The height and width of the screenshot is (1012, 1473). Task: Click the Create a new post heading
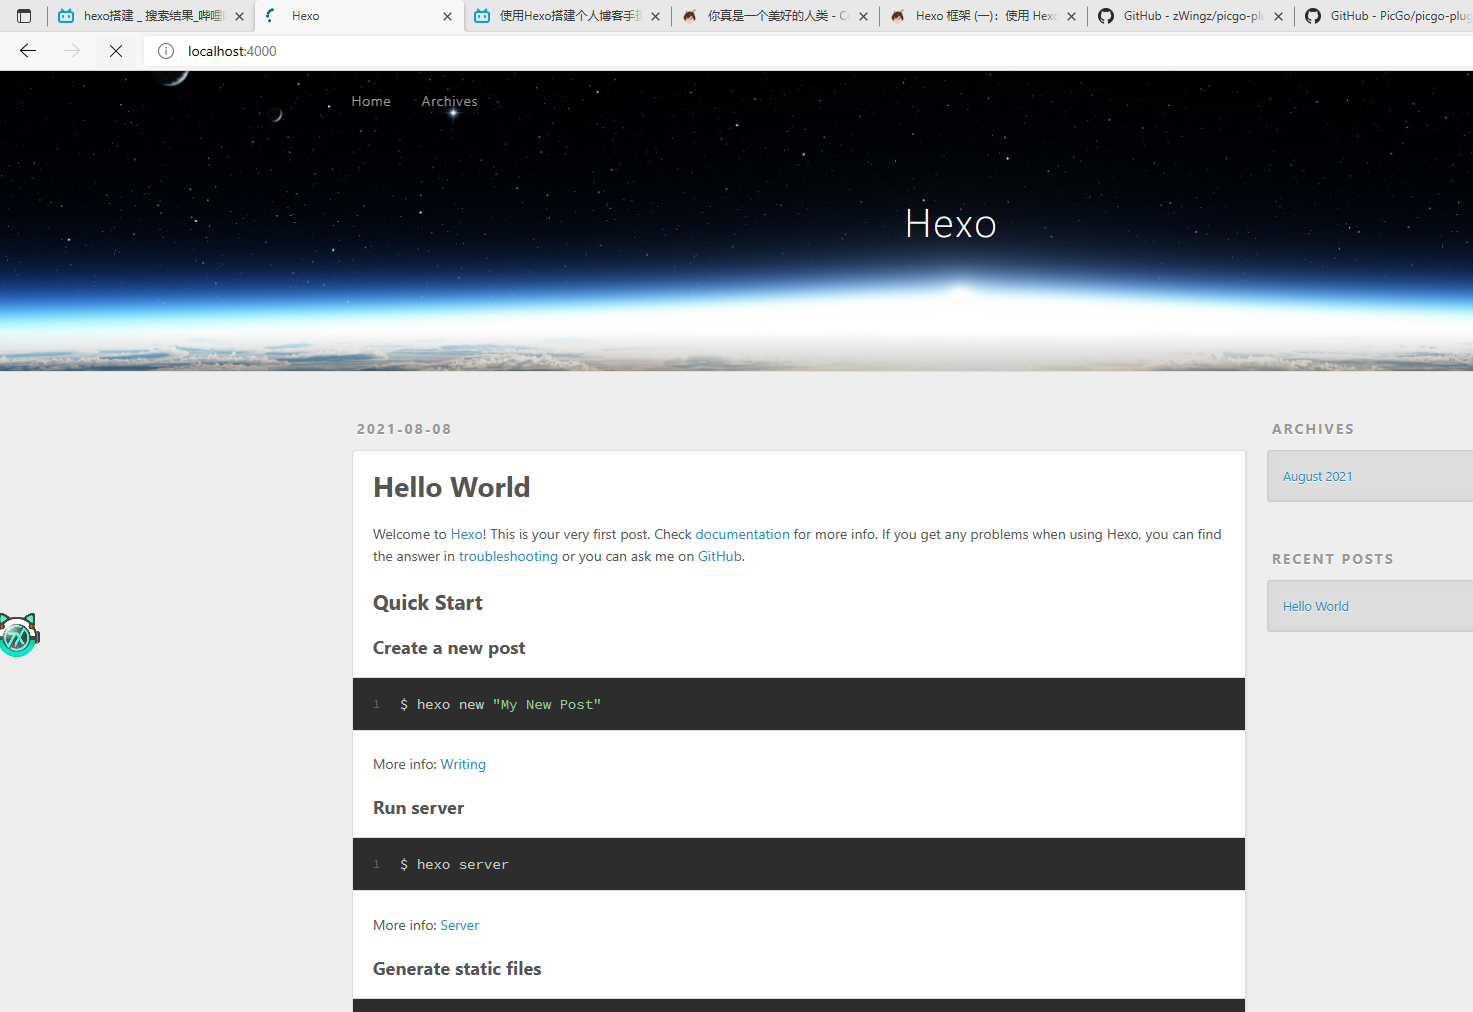[449, 648]
